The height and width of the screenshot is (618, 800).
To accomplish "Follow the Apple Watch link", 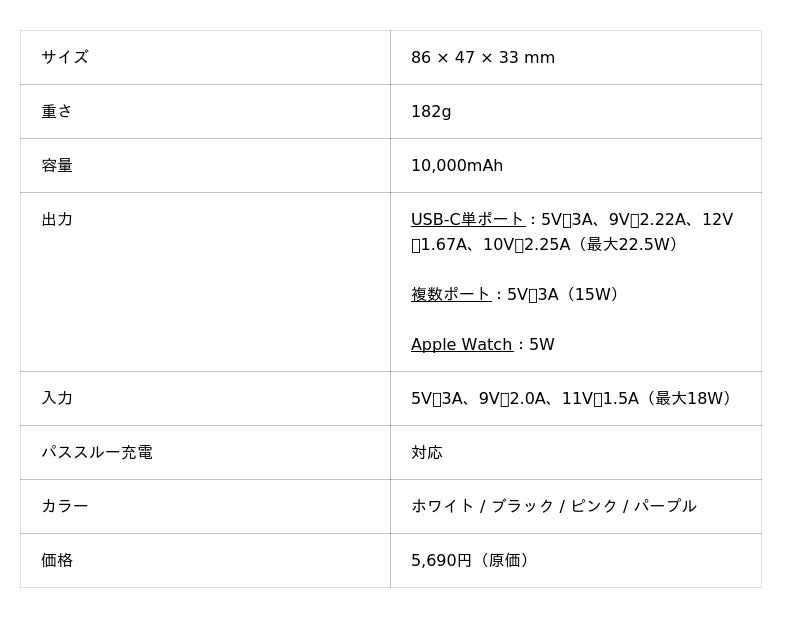I will pyautogui.click(x=461, y=345).
